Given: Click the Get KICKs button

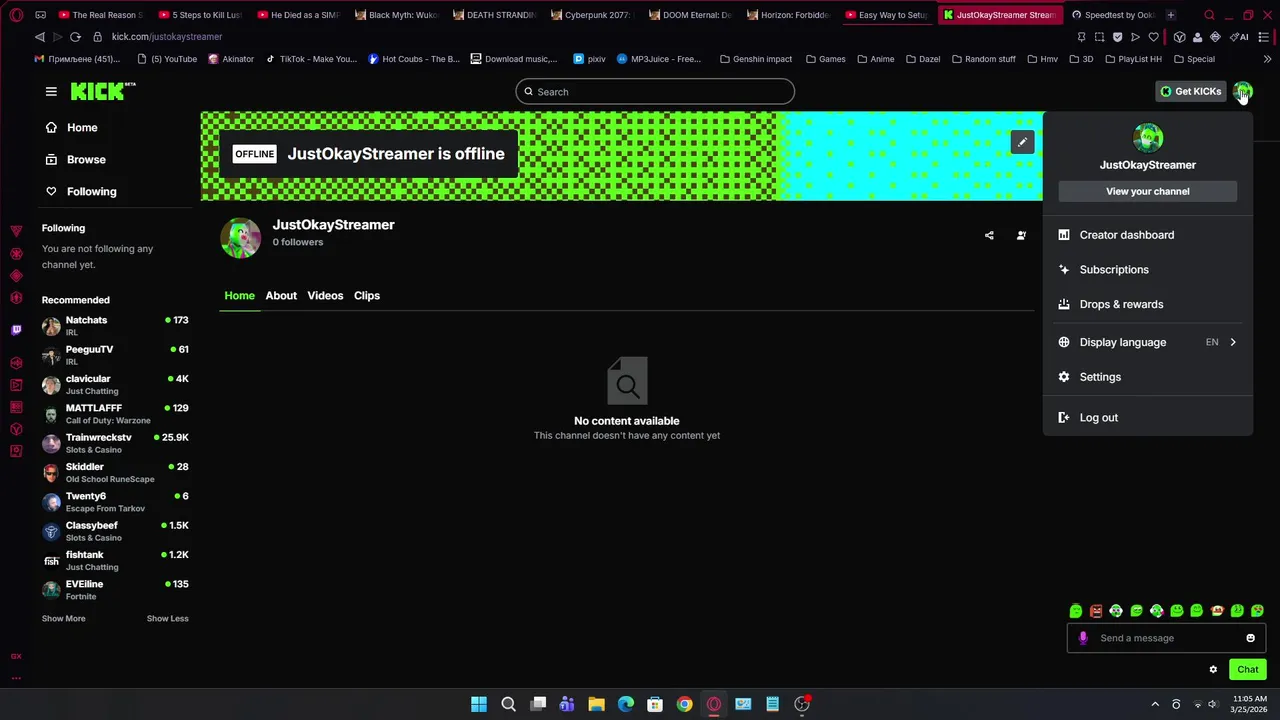Looking at the screenshot, I should [x=1190, y=91].
